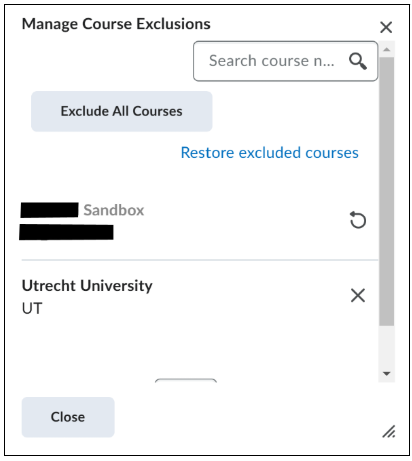Click the scrollbar down arrow
The image size is (412, 461).
[x=387, y=373]
